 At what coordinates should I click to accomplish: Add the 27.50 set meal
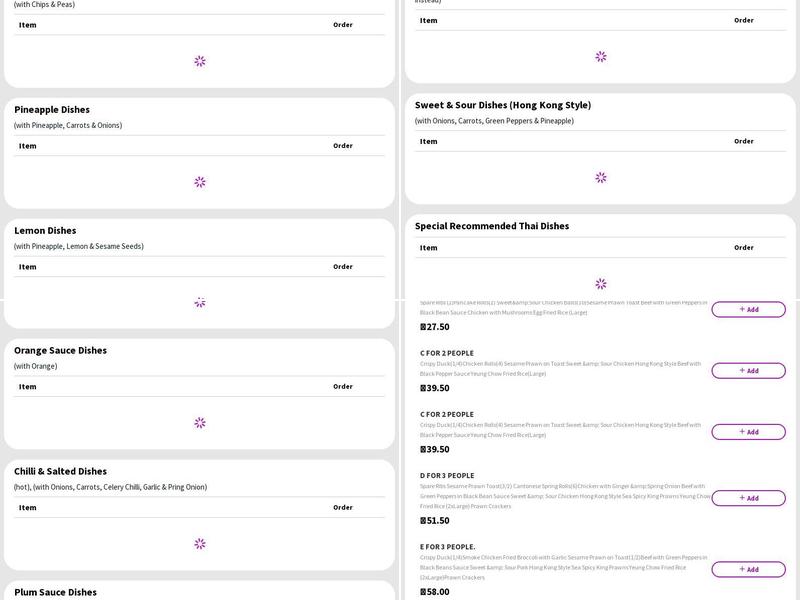click(x=748, y=309)
